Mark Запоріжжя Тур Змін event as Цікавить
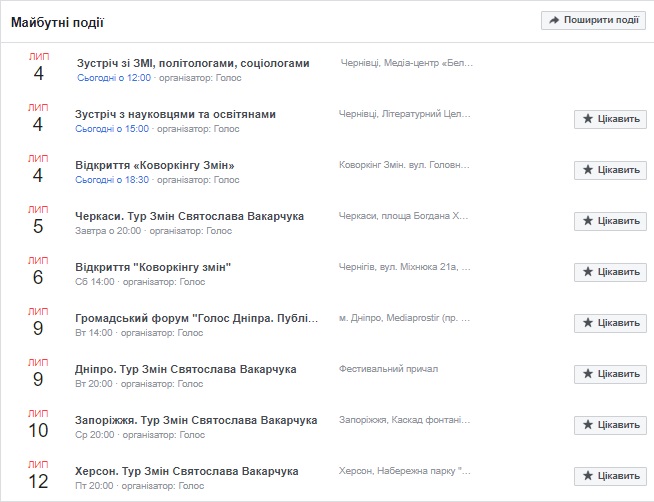 610,425
